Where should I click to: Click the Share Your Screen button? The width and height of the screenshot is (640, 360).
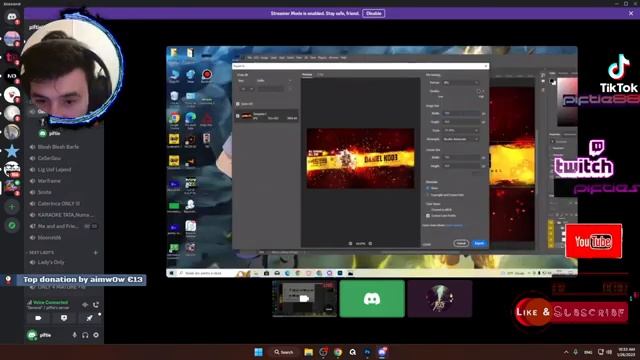[x=64, y=318]
